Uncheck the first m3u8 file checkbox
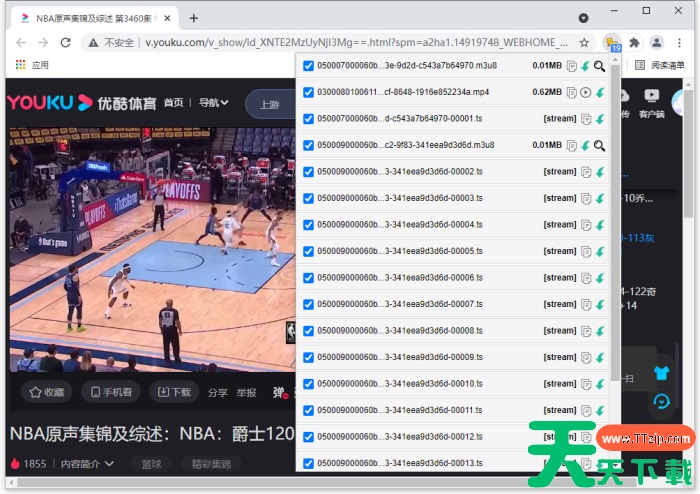This screenshot has width=700, height=494. coord(308,66)
